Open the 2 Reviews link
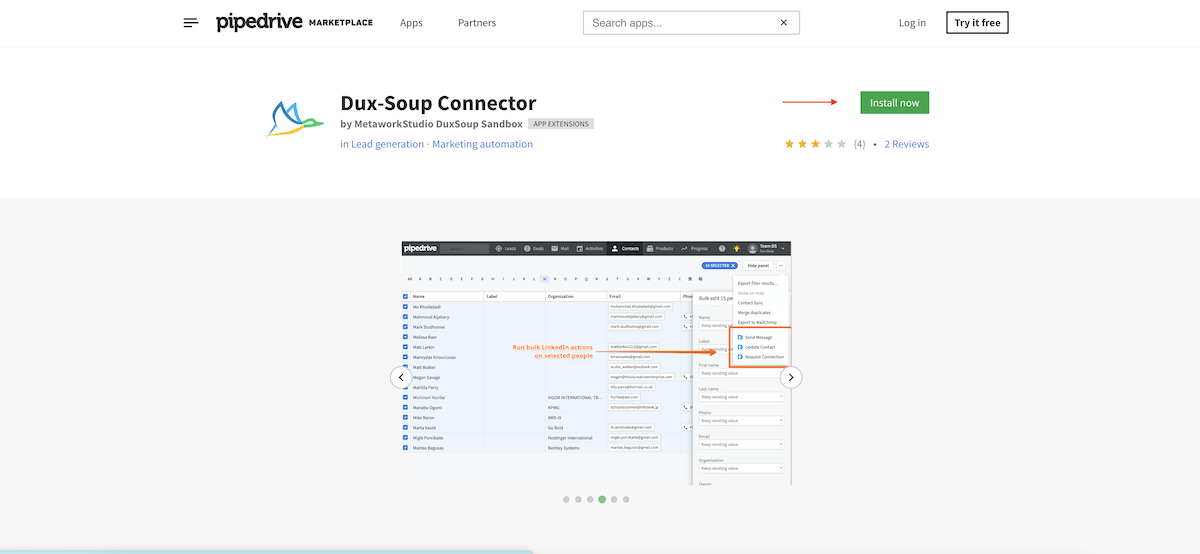 [x=906, y=144]
